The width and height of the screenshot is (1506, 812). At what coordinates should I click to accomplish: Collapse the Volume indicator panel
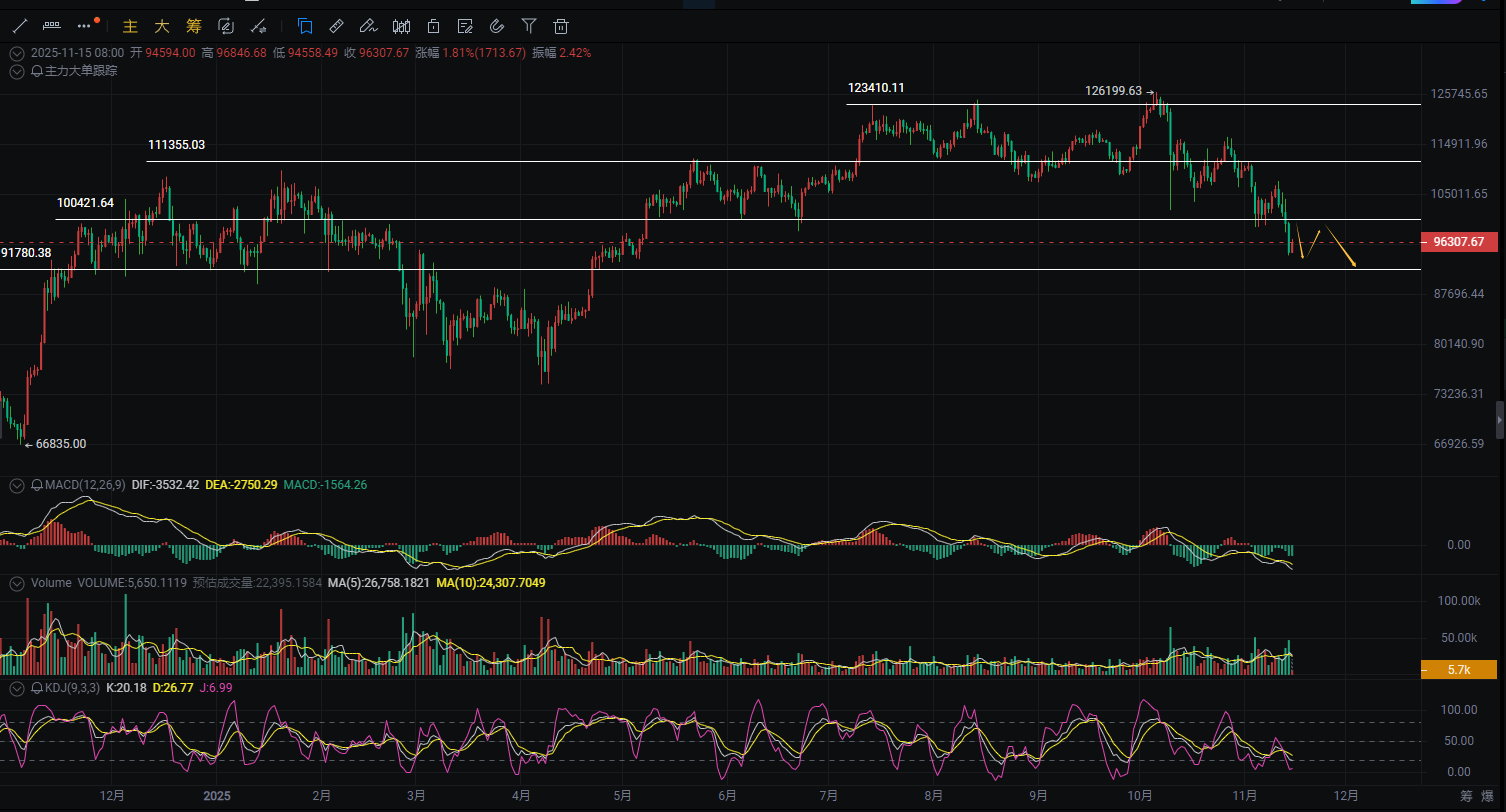tap(16, 582)
